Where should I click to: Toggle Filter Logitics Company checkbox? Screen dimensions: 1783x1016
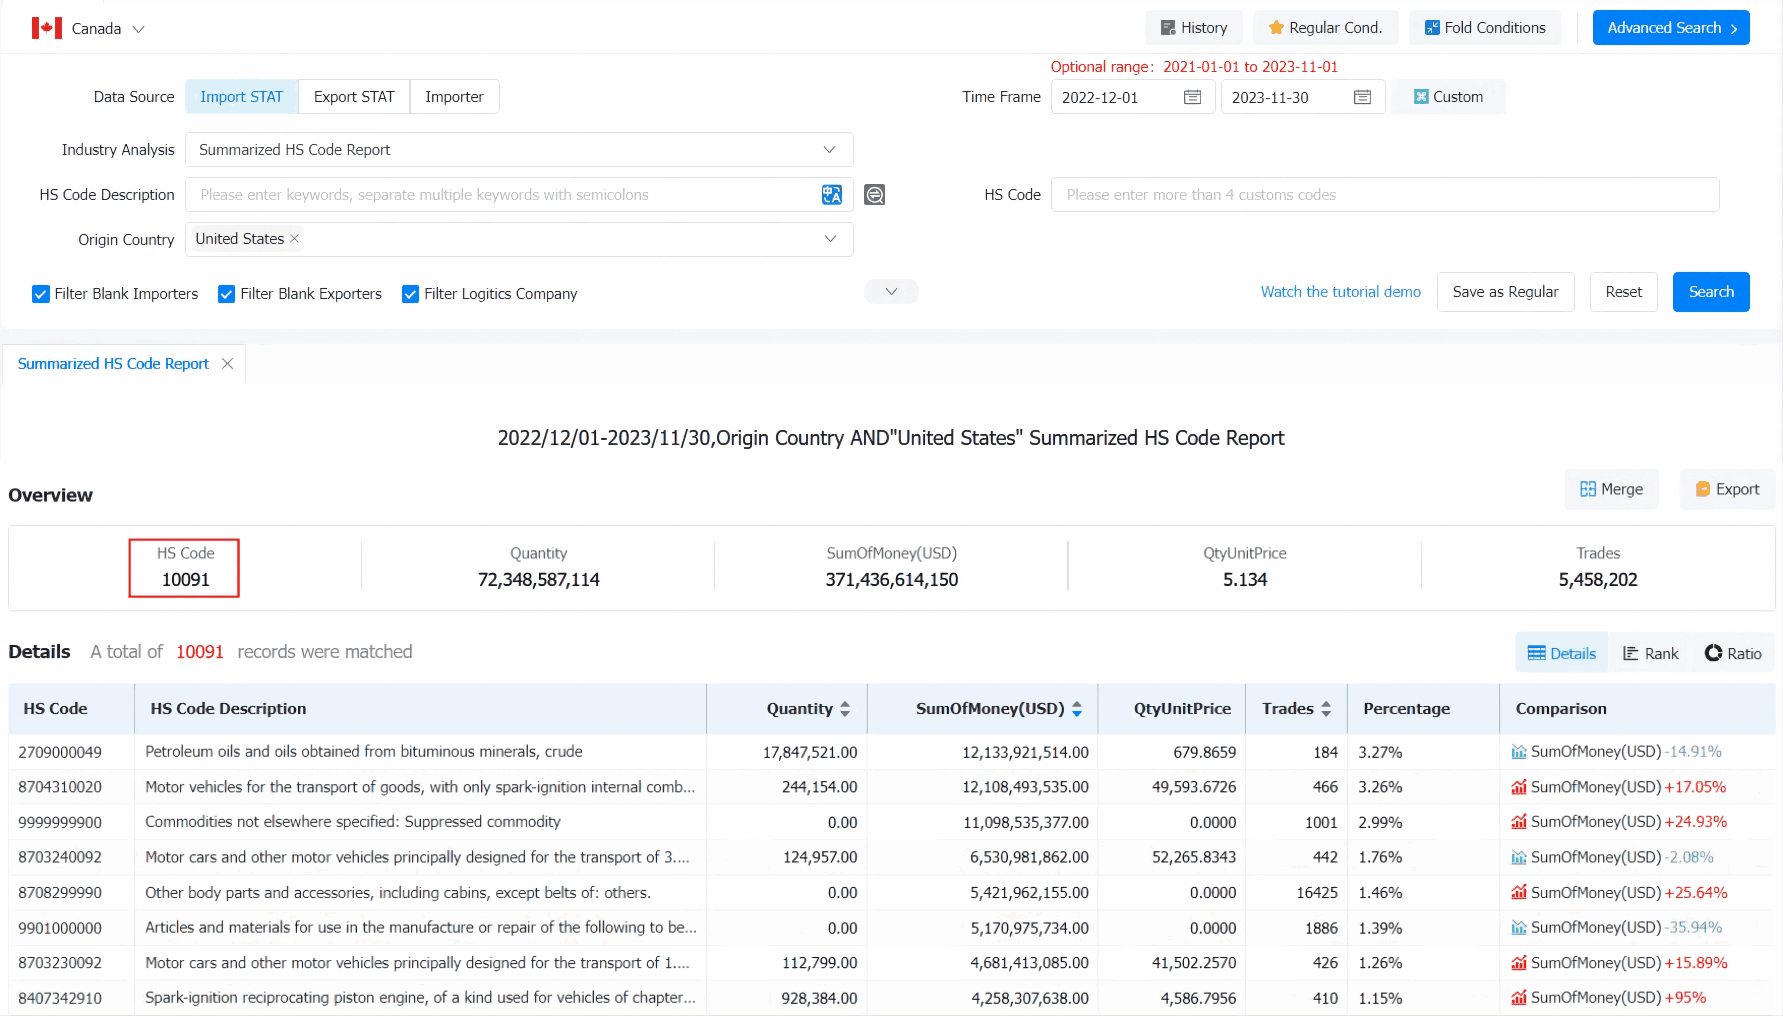410,294
